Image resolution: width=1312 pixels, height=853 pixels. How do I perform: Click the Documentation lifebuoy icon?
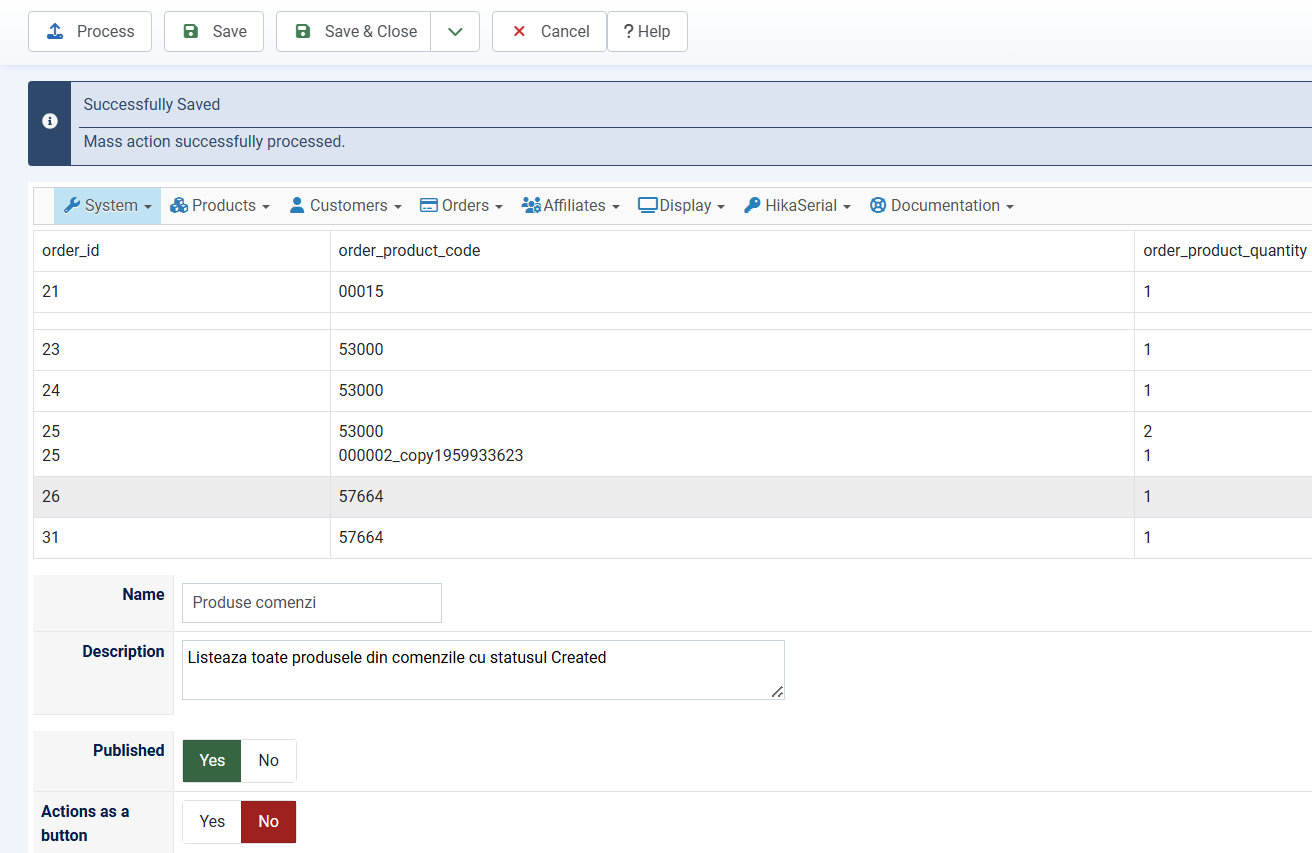click(x=878, y=205)
